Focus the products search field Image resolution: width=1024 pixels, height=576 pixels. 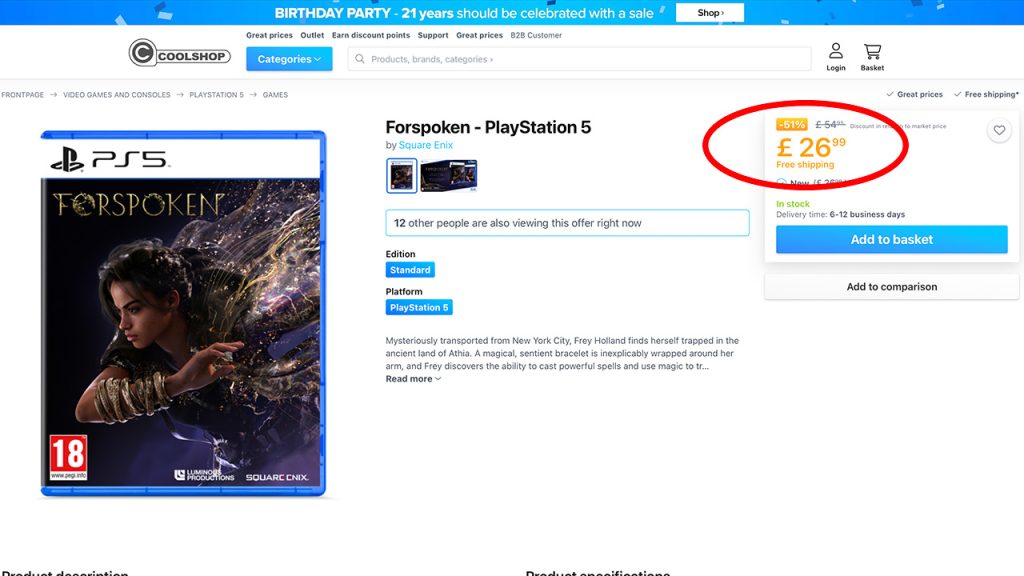tap(579, 59)
